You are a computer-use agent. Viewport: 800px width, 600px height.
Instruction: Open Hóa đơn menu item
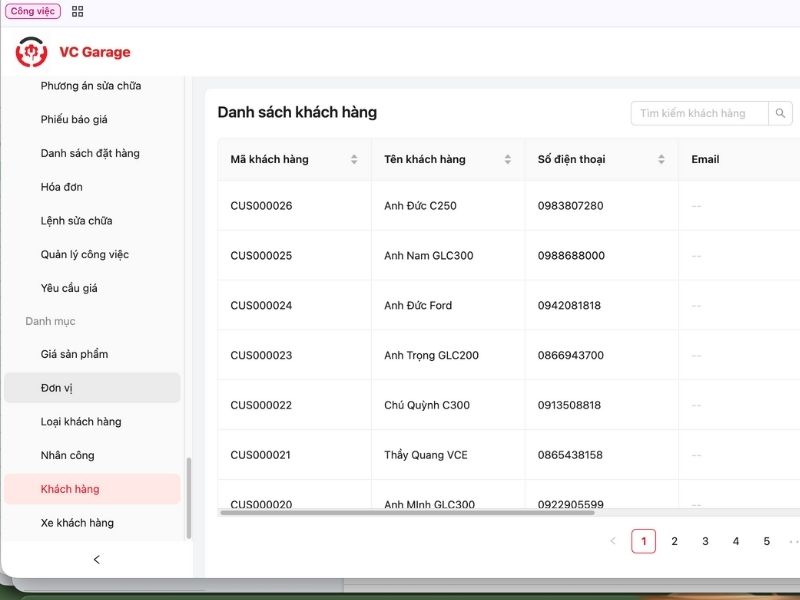62,187
